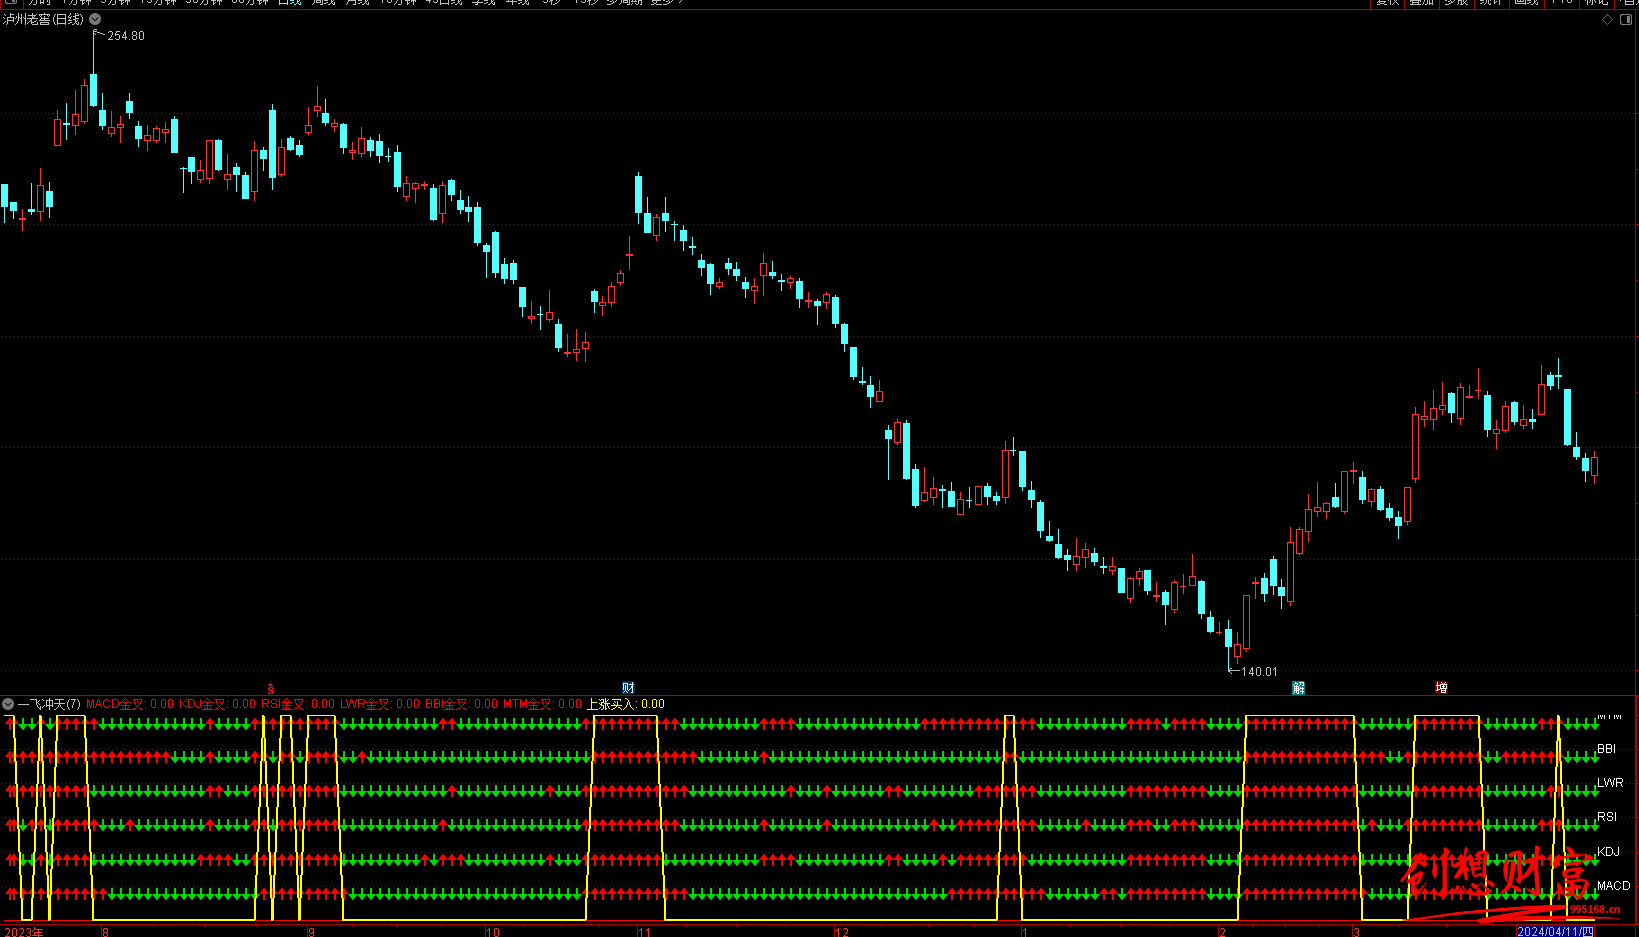Click the BBI金叉 value label
Viewport: 1639px width, 937px height.
tap(461, 704)
